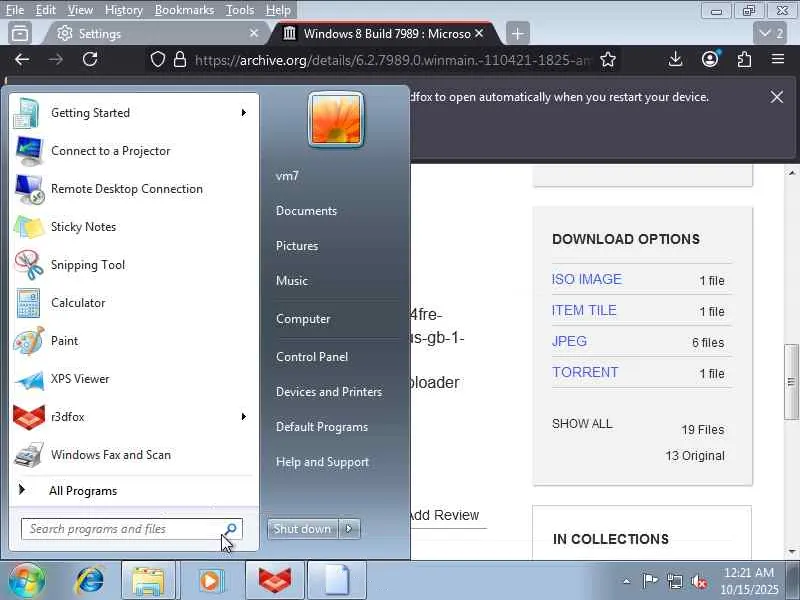Open Devices and Printers
Viewport: 800px width, 600px height.
pos(329,392)
